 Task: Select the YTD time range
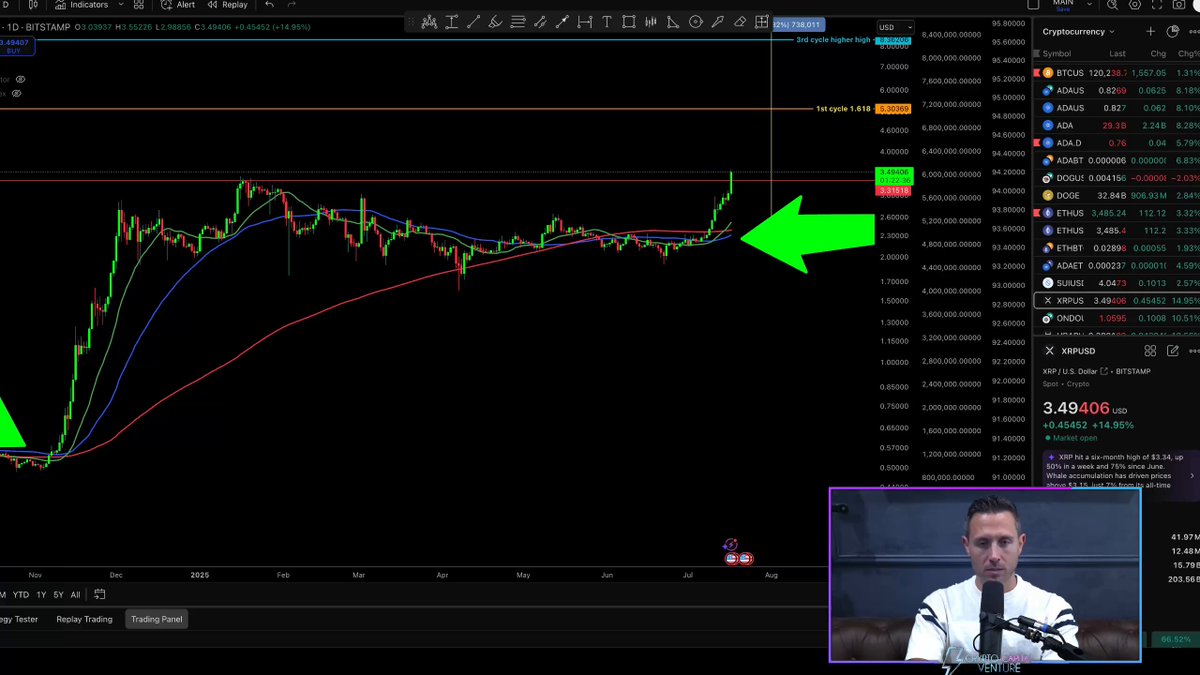[20, 595]
